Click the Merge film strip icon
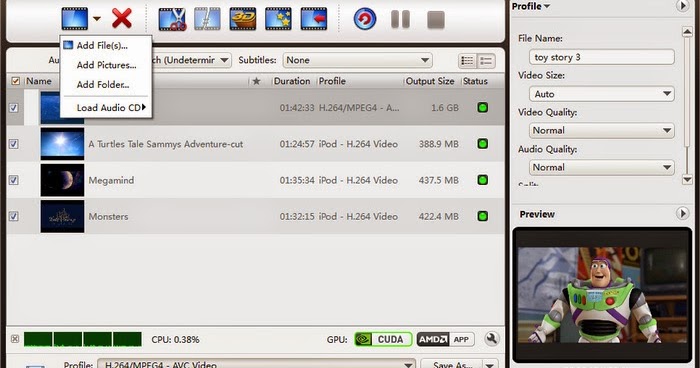700x368 pixels. coord(208,19)
